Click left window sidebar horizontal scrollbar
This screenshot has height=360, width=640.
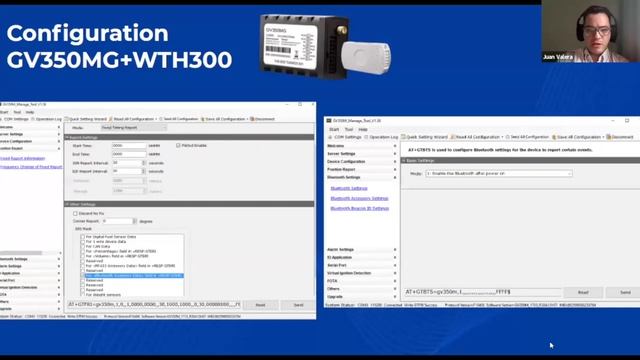click(x=21, y=253)
